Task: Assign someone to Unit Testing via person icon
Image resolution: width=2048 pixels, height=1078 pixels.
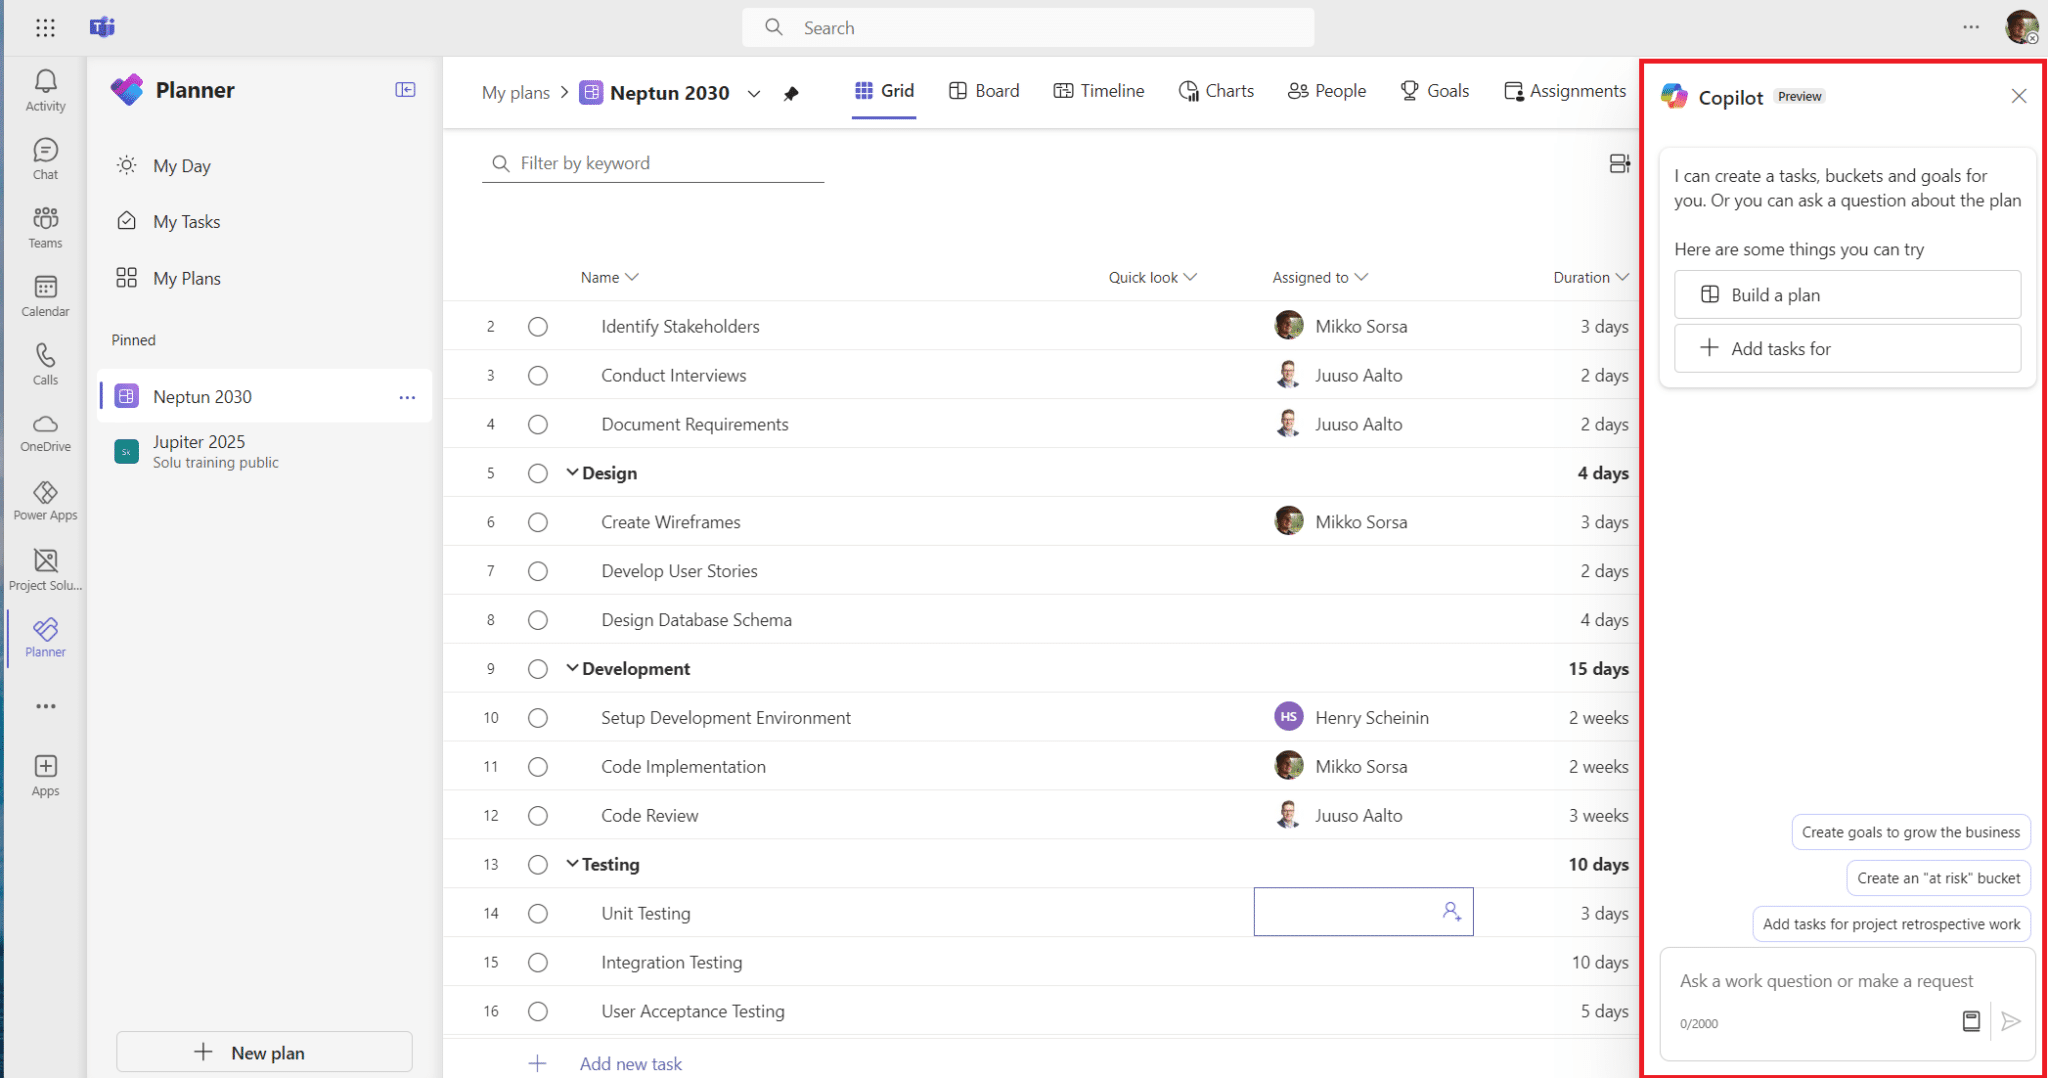Action: coord(1451,911)
